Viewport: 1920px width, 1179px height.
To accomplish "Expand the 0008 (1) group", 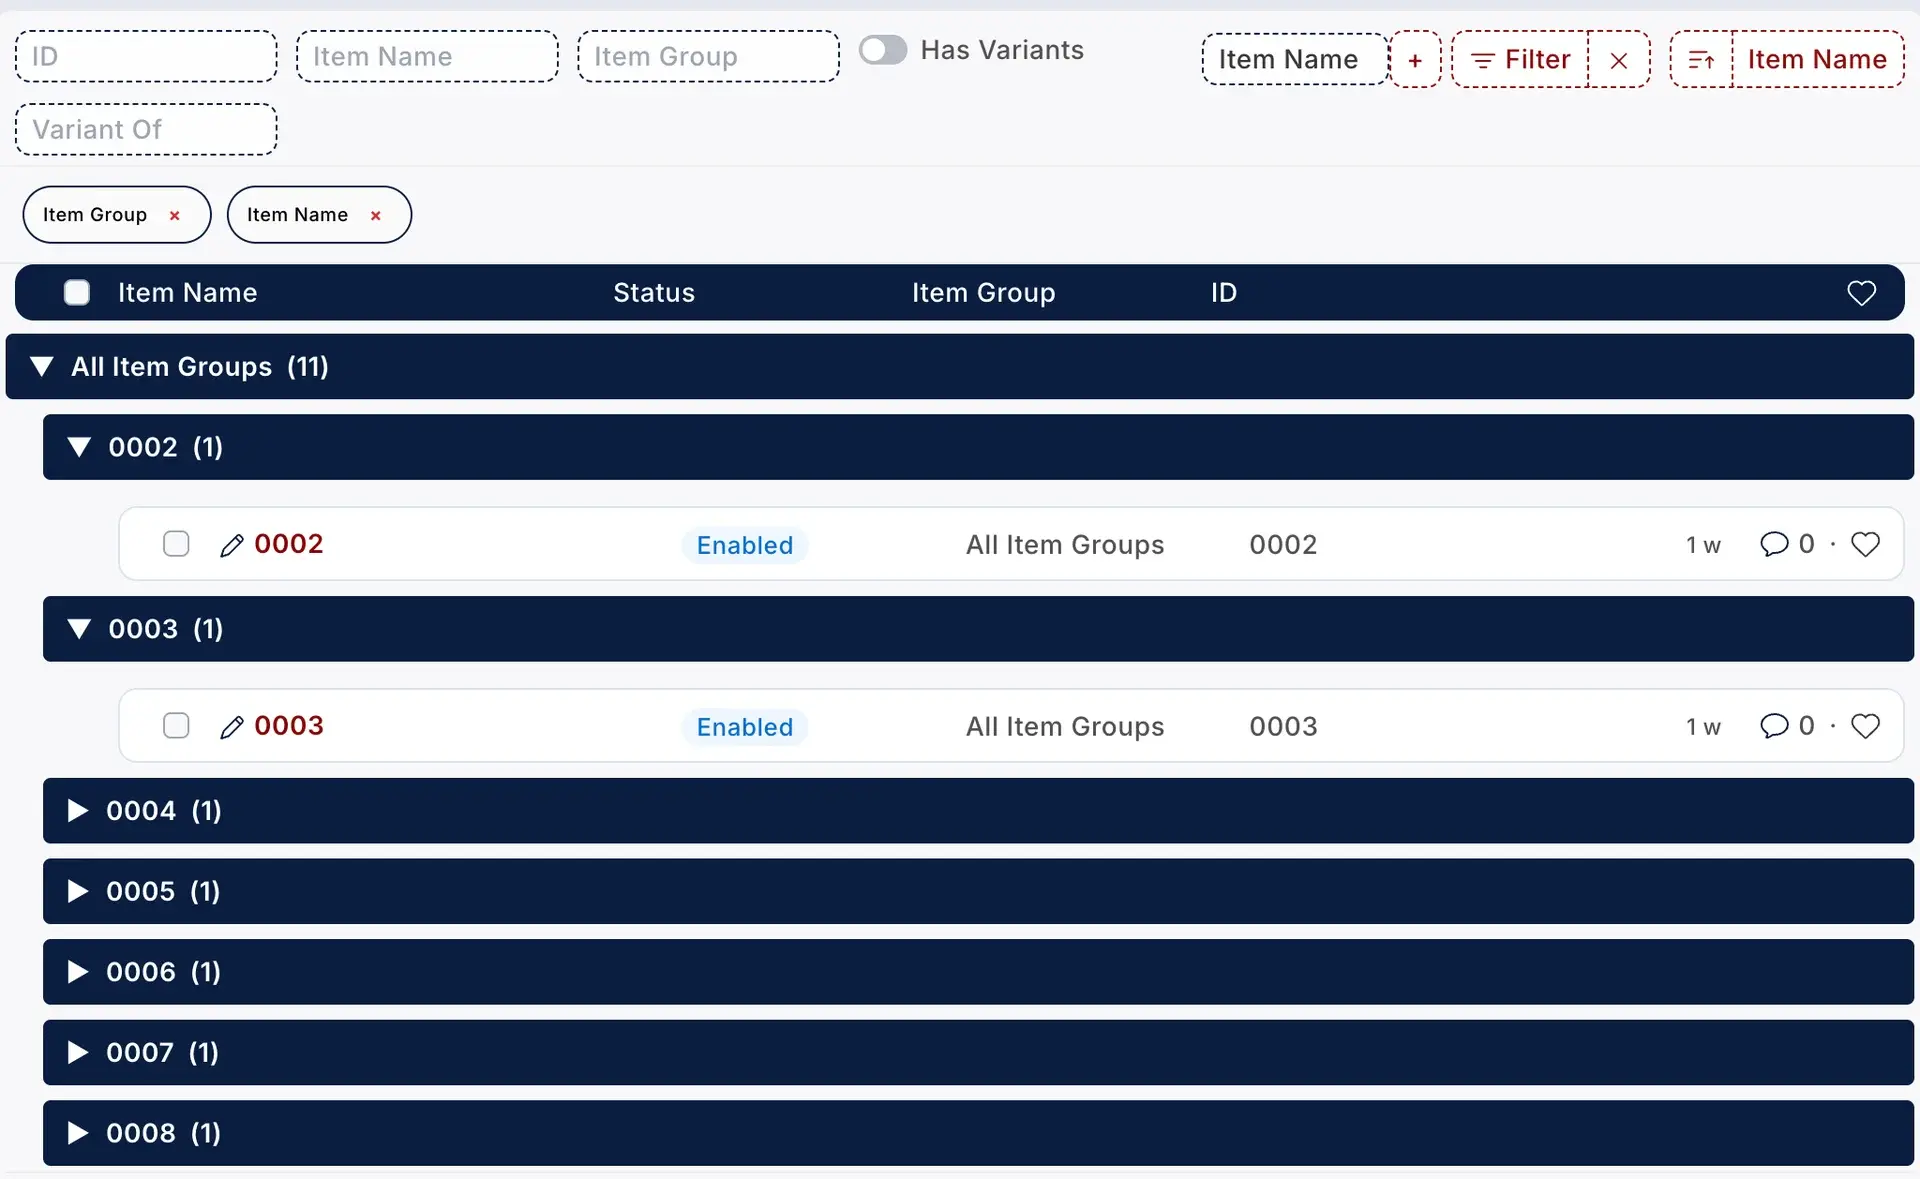I will click(77, 1133).
